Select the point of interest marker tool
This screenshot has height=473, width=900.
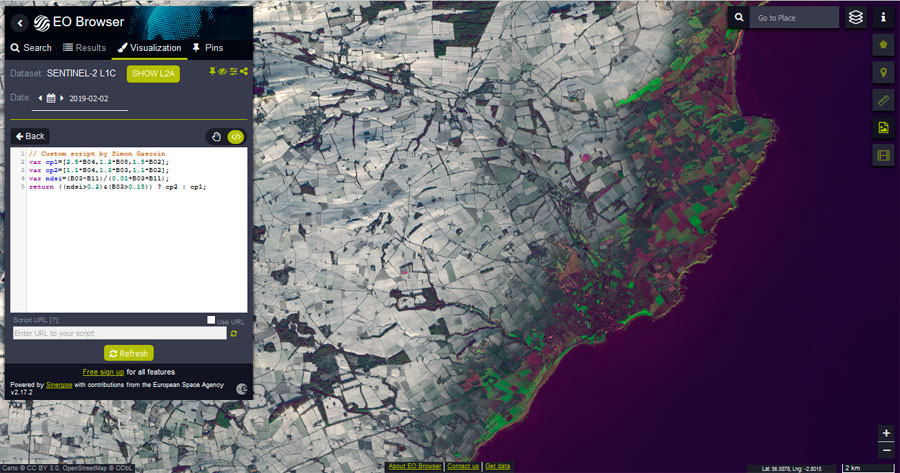point(883,72)
